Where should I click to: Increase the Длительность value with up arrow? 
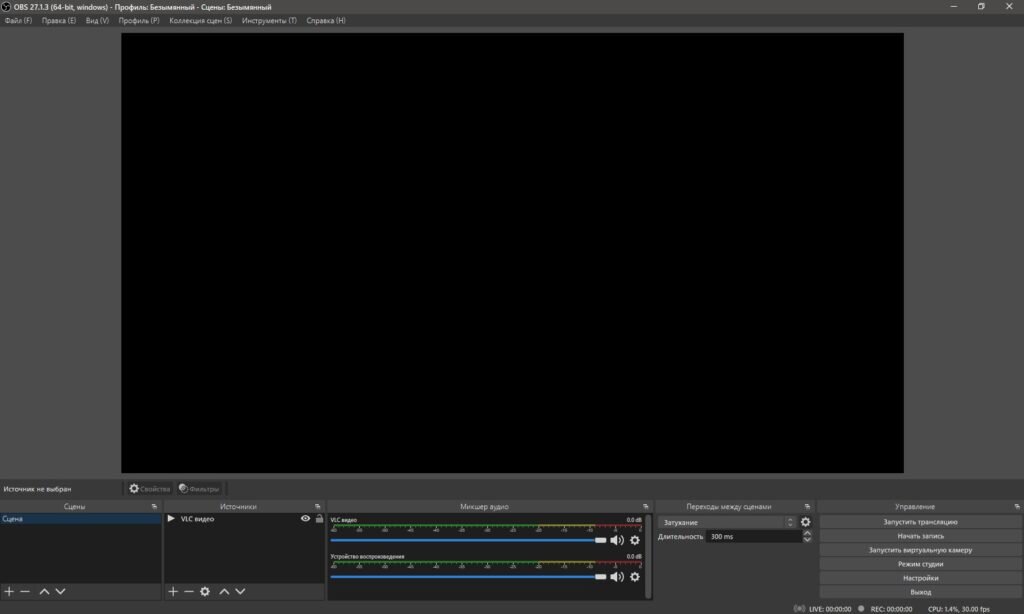coord(807,533)
